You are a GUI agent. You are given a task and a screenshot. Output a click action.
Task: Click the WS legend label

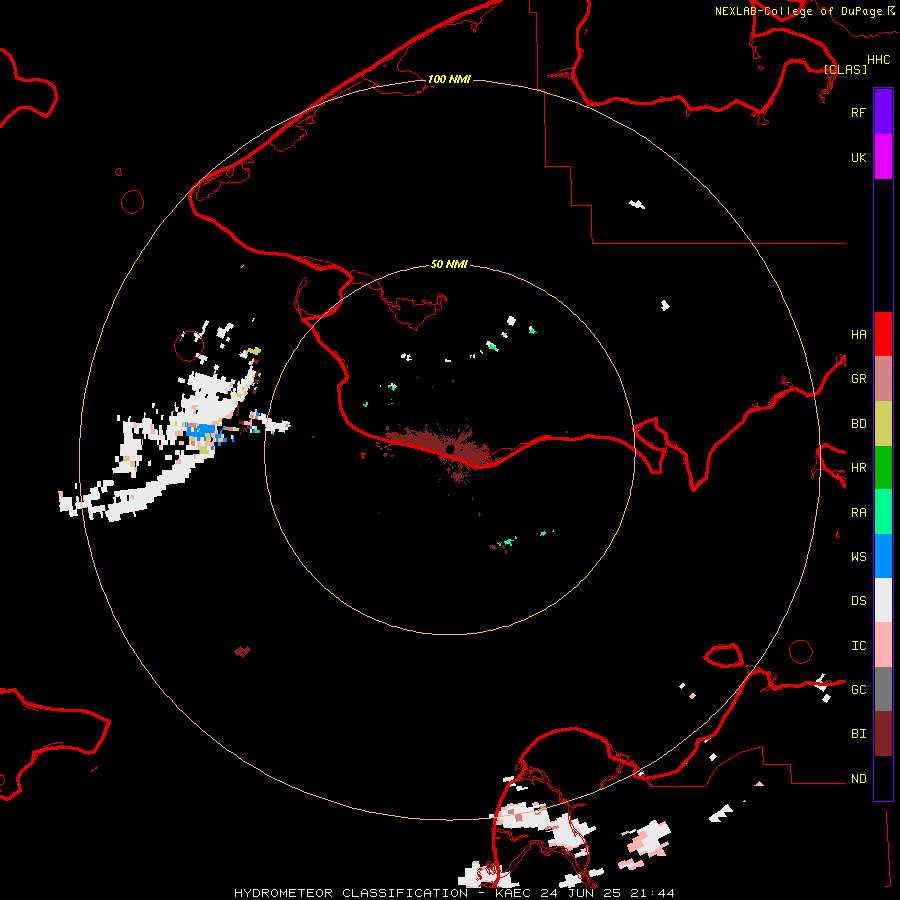click(x=858, y=556)
